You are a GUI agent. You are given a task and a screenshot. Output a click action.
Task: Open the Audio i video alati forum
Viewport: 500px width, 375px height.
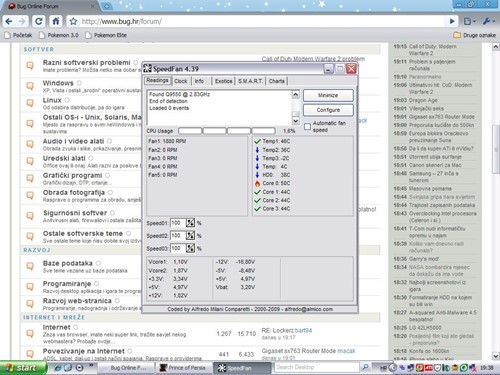(x=73, y=141)
